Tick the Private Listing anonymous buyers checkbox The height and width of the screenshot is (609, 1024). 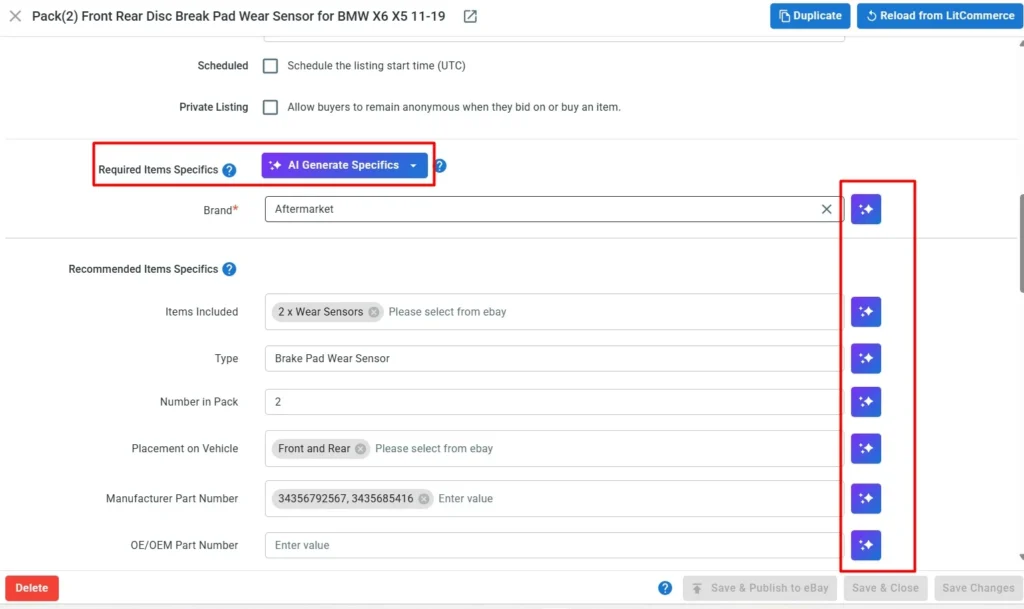[x=270, y=107]
